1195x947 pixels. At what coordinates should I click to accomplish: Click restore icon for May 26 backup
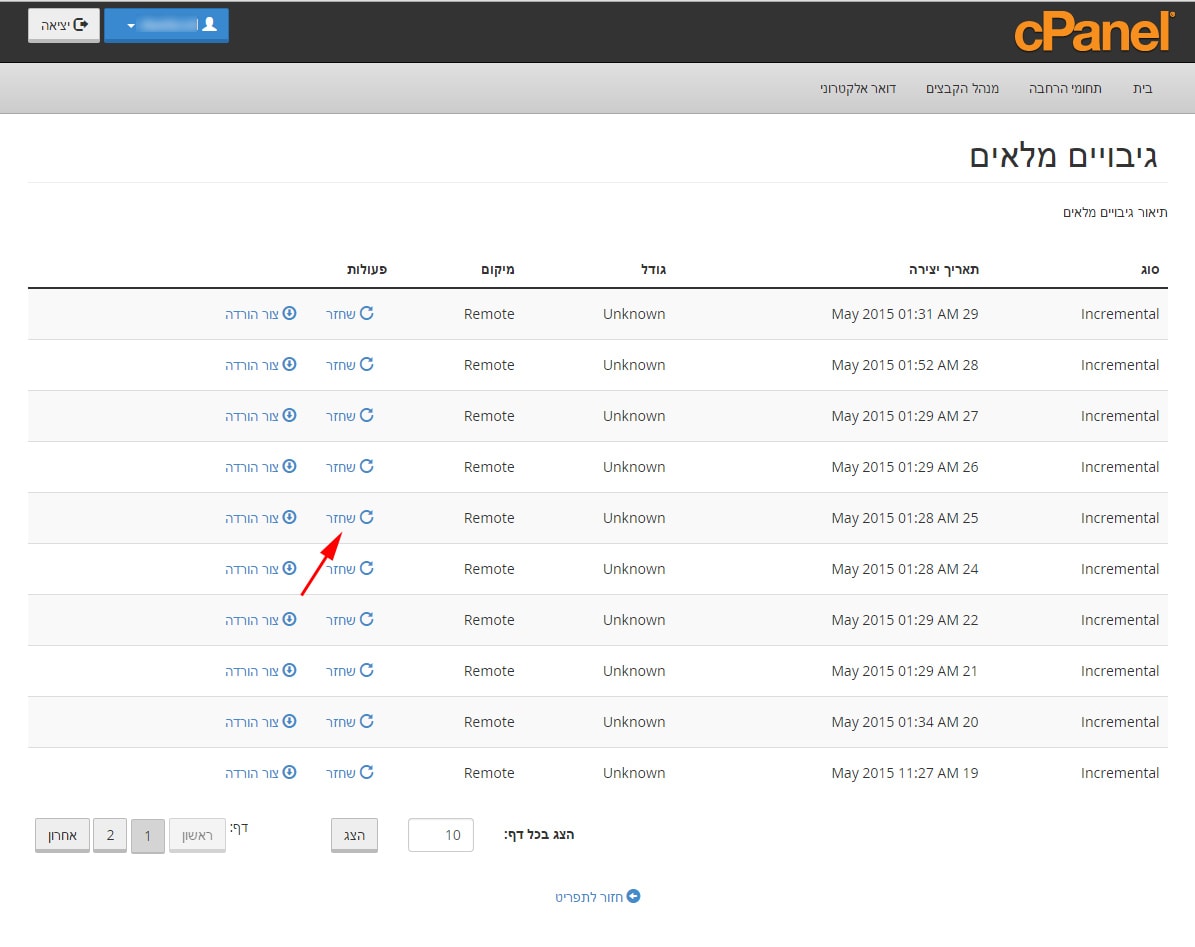(367, 466)
